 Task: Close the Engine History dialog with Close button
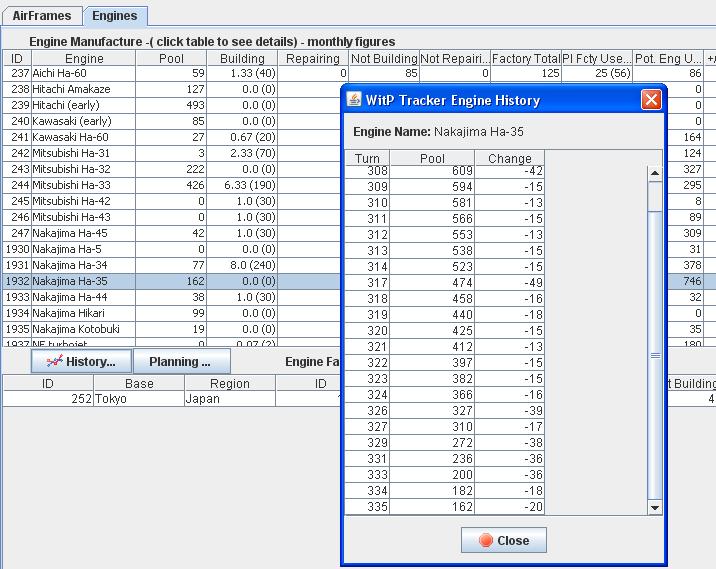point(504,540)
